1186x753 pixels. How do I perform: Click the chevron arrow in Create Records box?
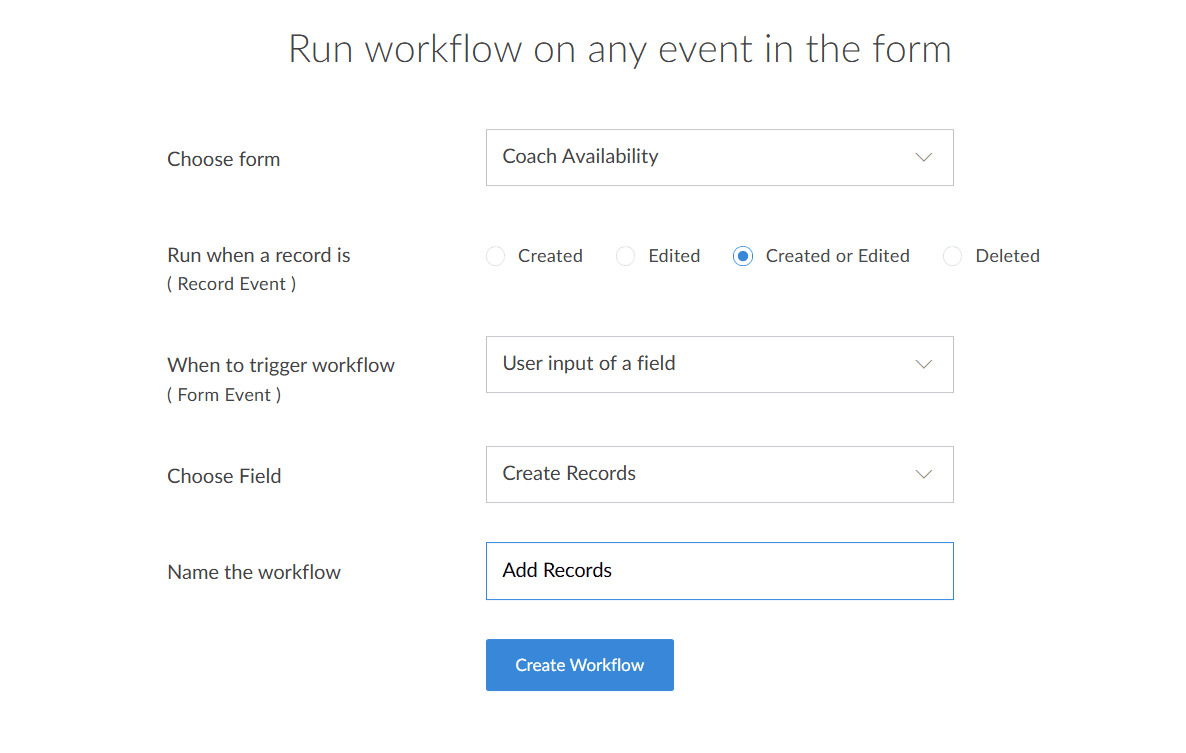[924, 474]
